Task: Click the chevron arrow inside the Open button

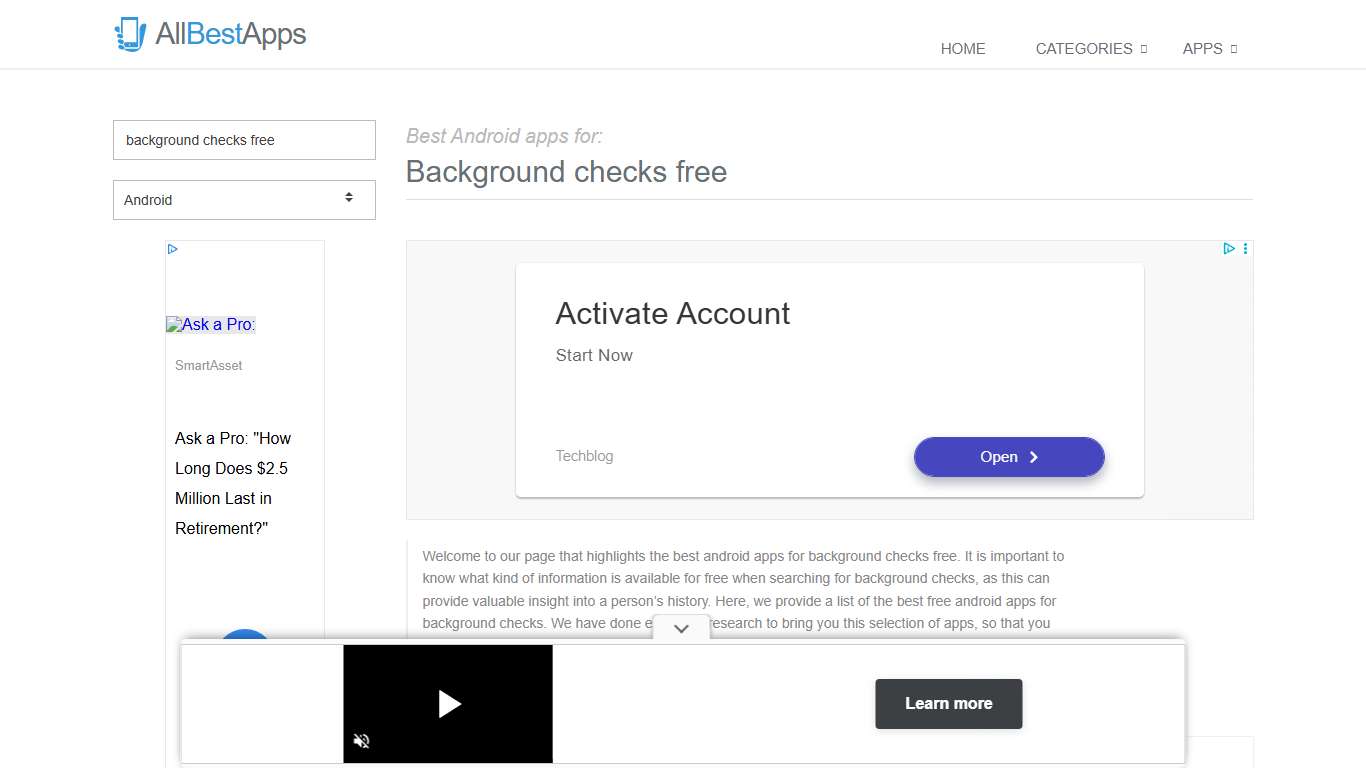Action: 1033,457
